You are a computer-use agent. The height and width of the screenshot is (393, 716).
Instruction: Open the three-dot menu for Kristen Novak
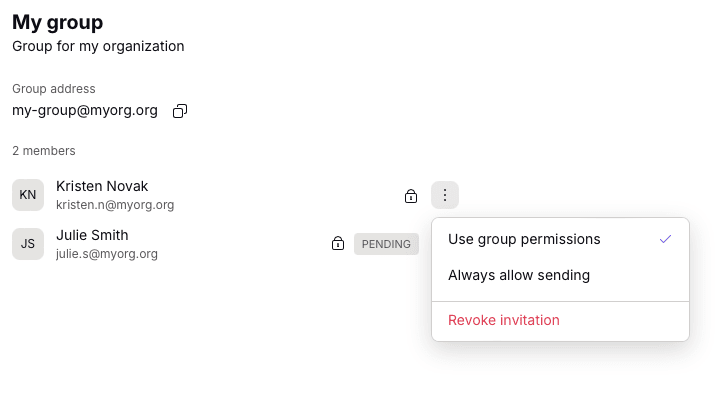[445, 195]
